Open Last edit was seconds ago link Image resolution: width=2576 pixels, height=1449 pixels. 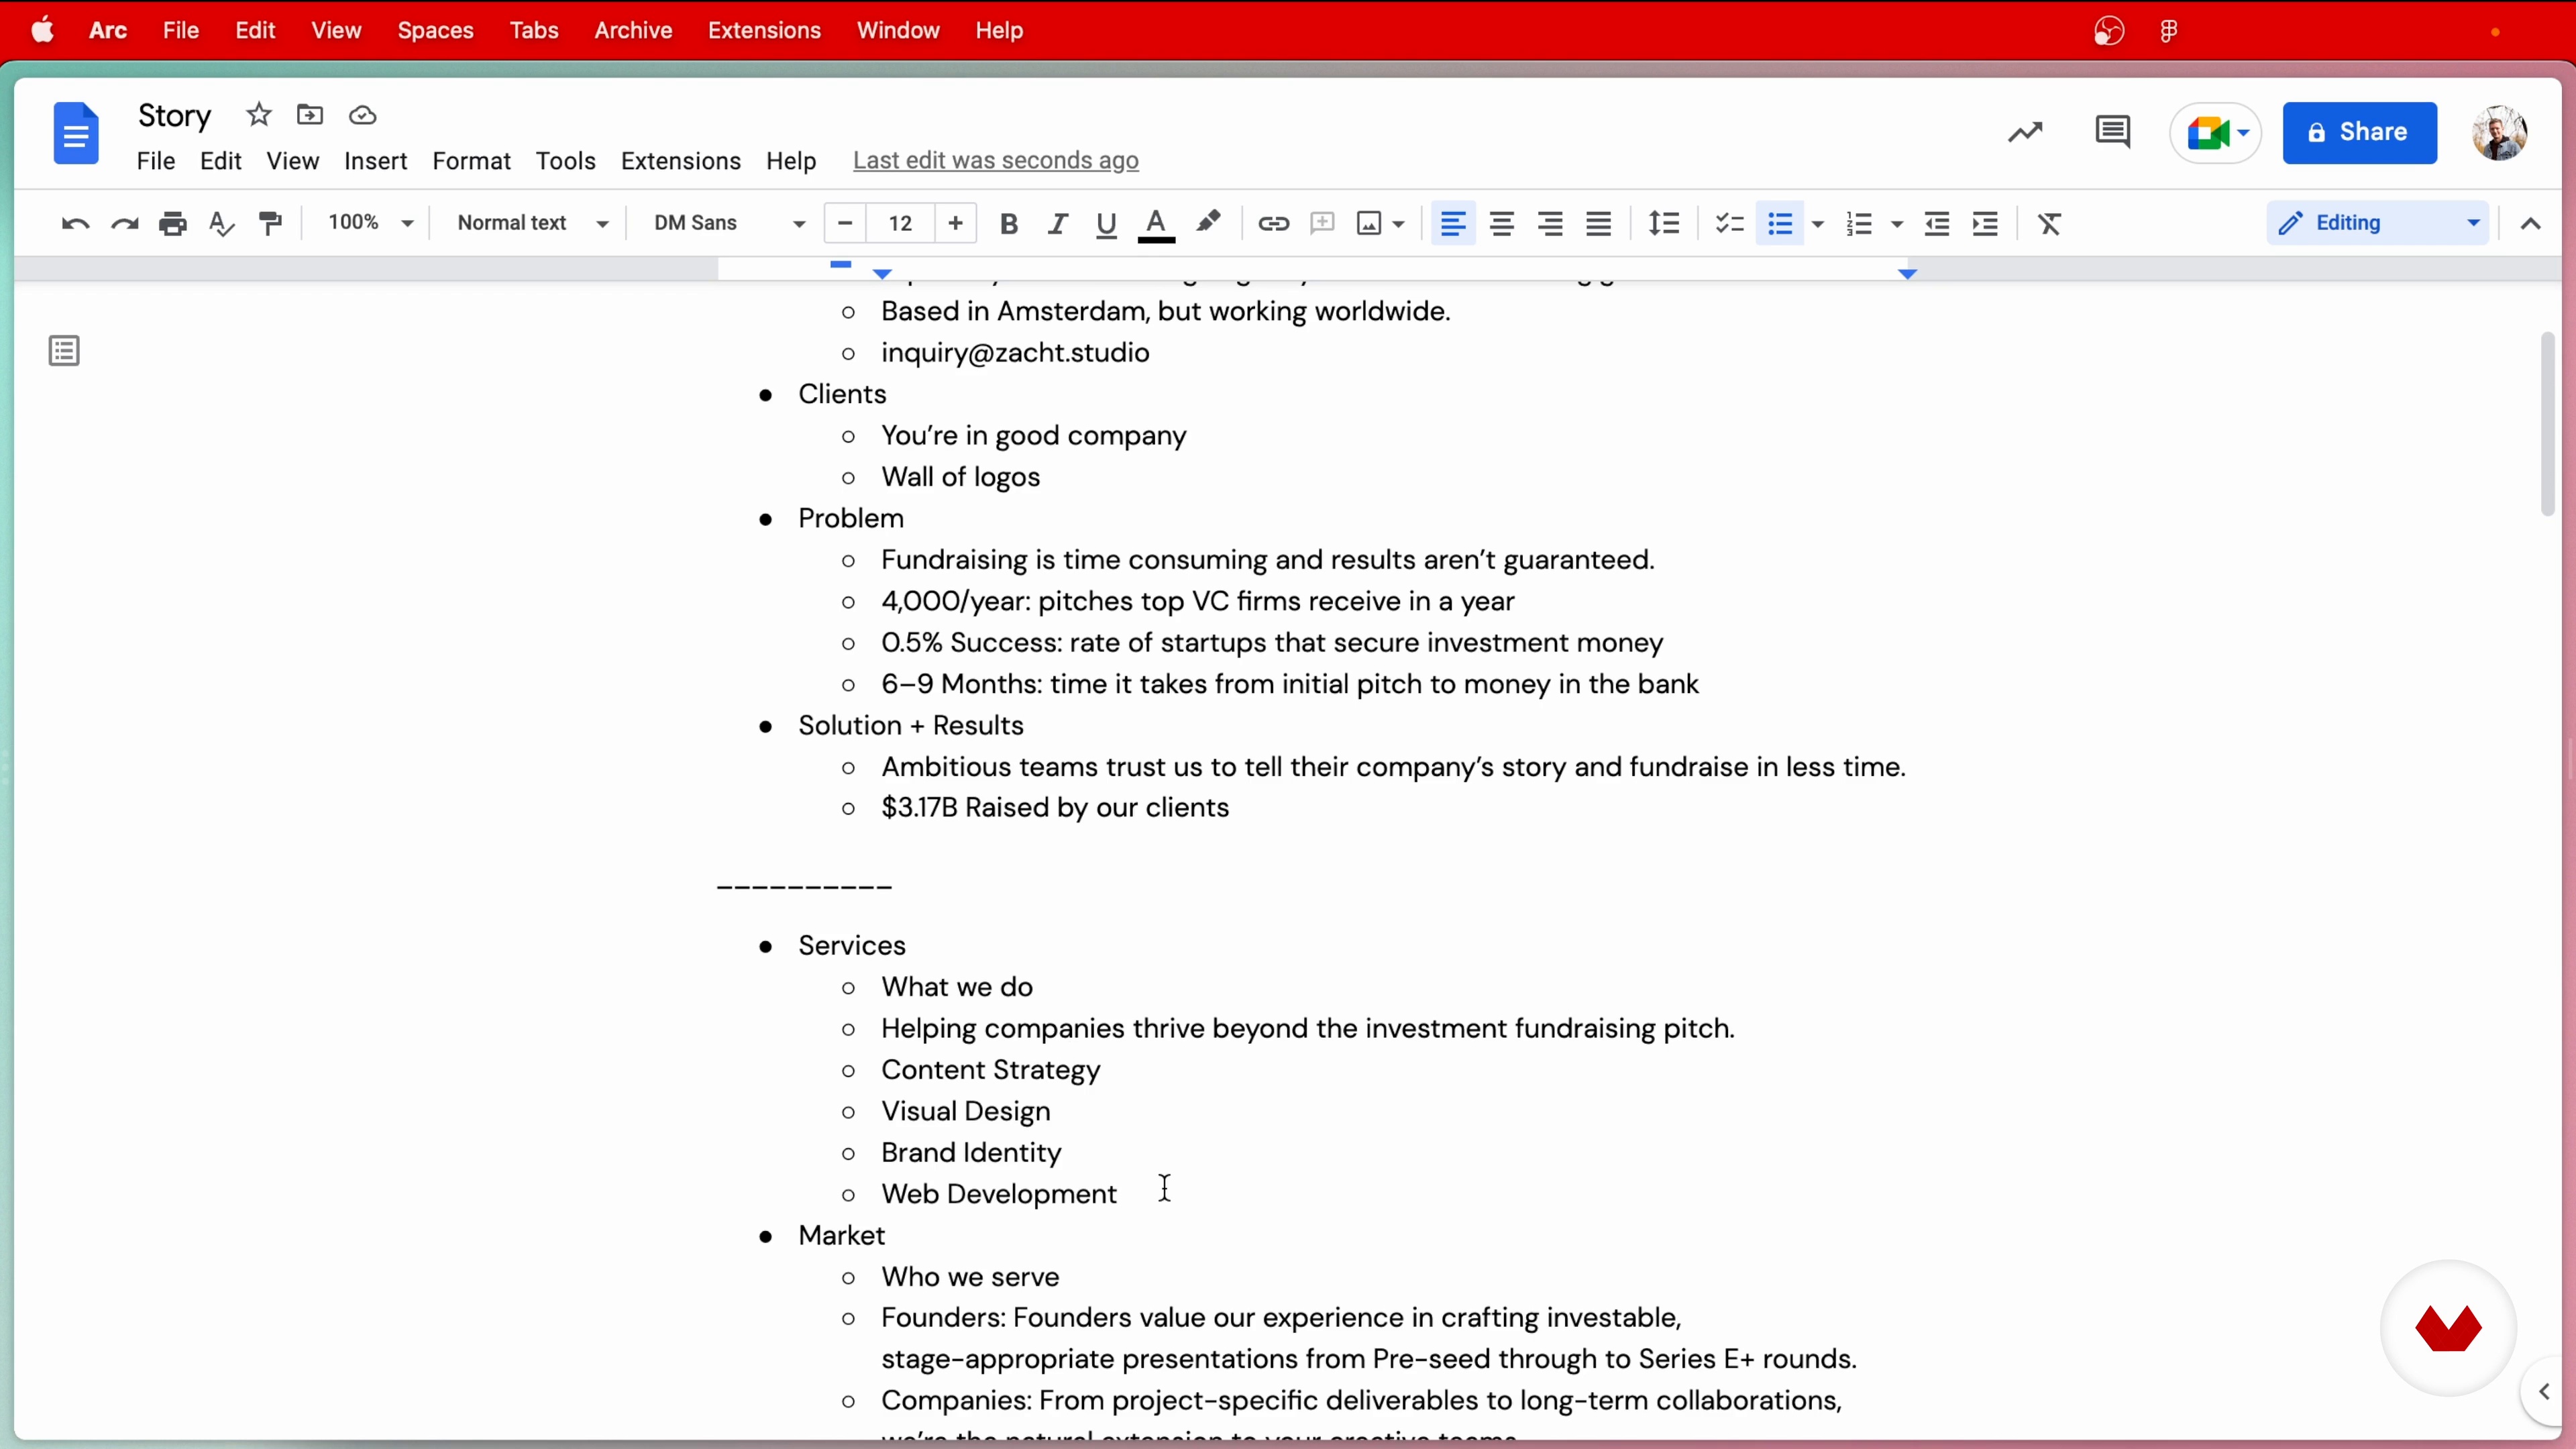pyautogui.click(x=995, y=161)
